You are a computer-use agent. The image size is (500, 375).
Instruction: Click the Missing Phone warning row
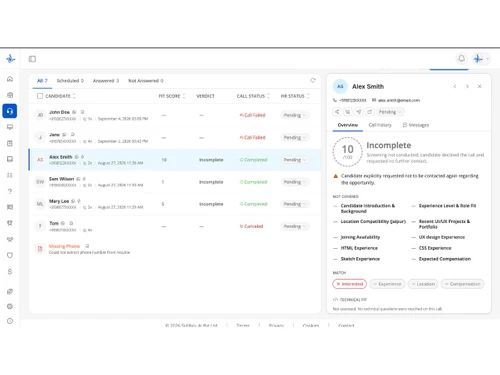pos(175,249)
